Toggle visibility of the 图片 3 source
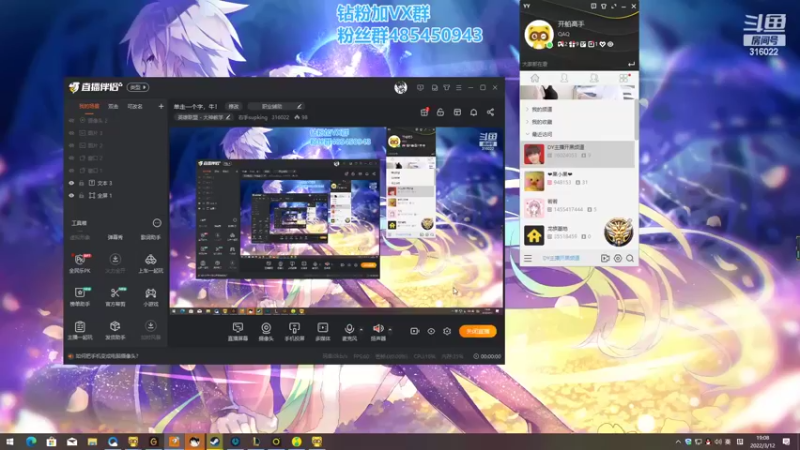This screenshot has height=450, width=800. (x=71, y=133)
